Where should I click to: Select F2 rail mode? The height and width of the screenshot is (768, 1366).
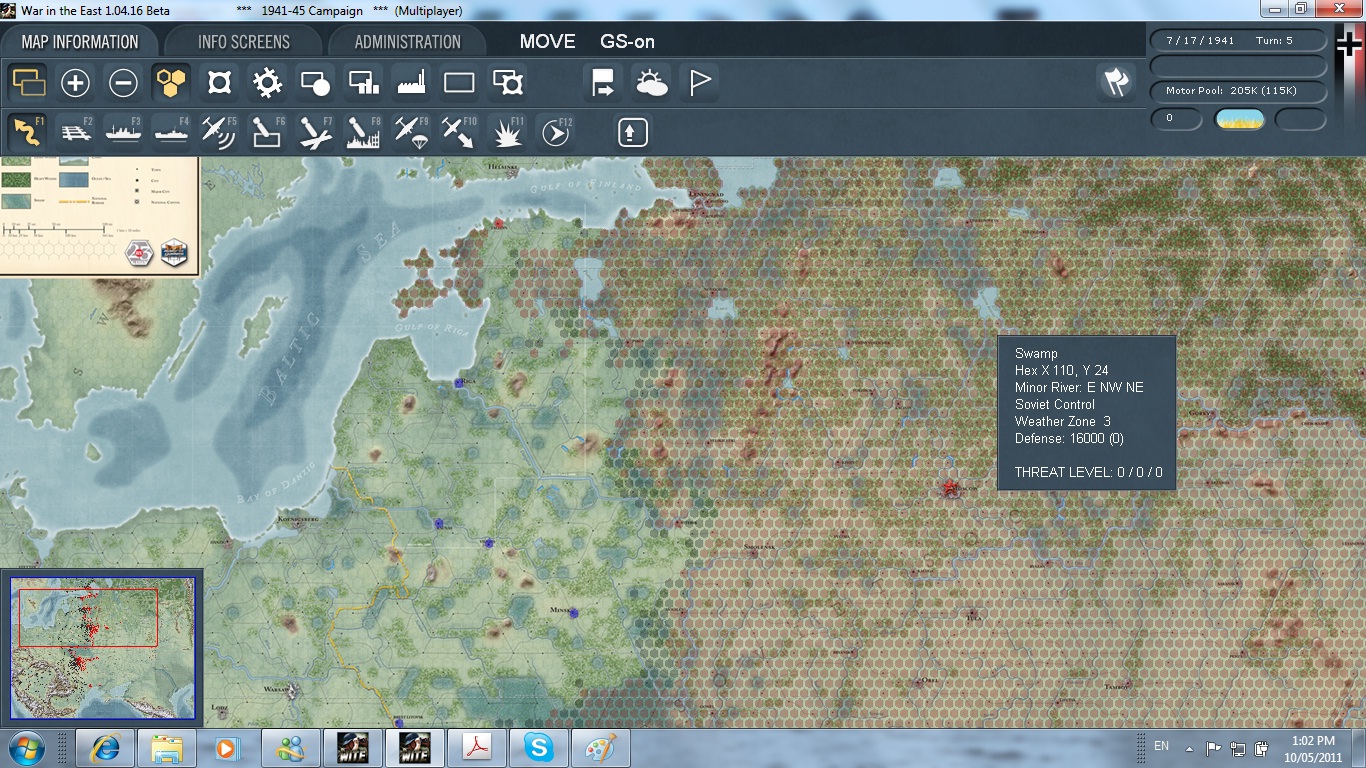[75, 132]
